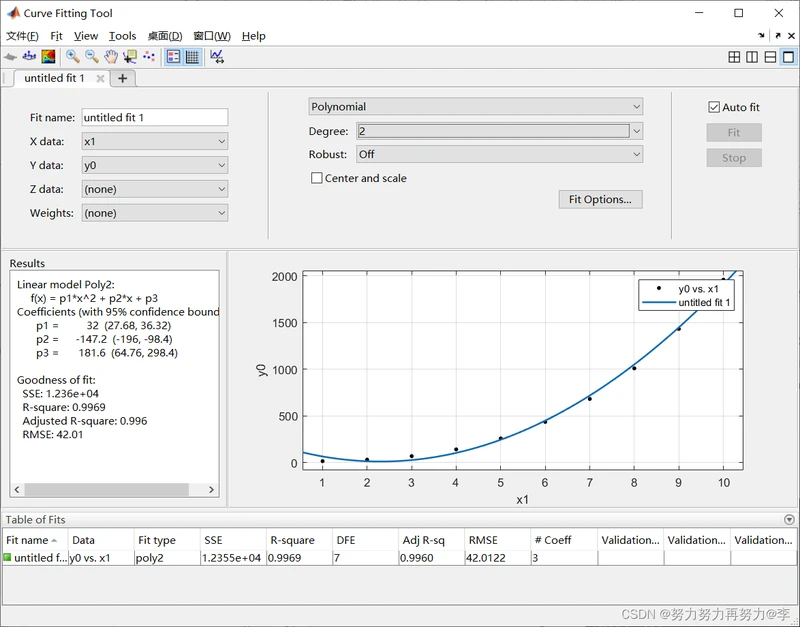Select the untitled fit 1 tab
Image resolution: width=800 pixels, height=627 pixels.
click(x=54, y=78)
